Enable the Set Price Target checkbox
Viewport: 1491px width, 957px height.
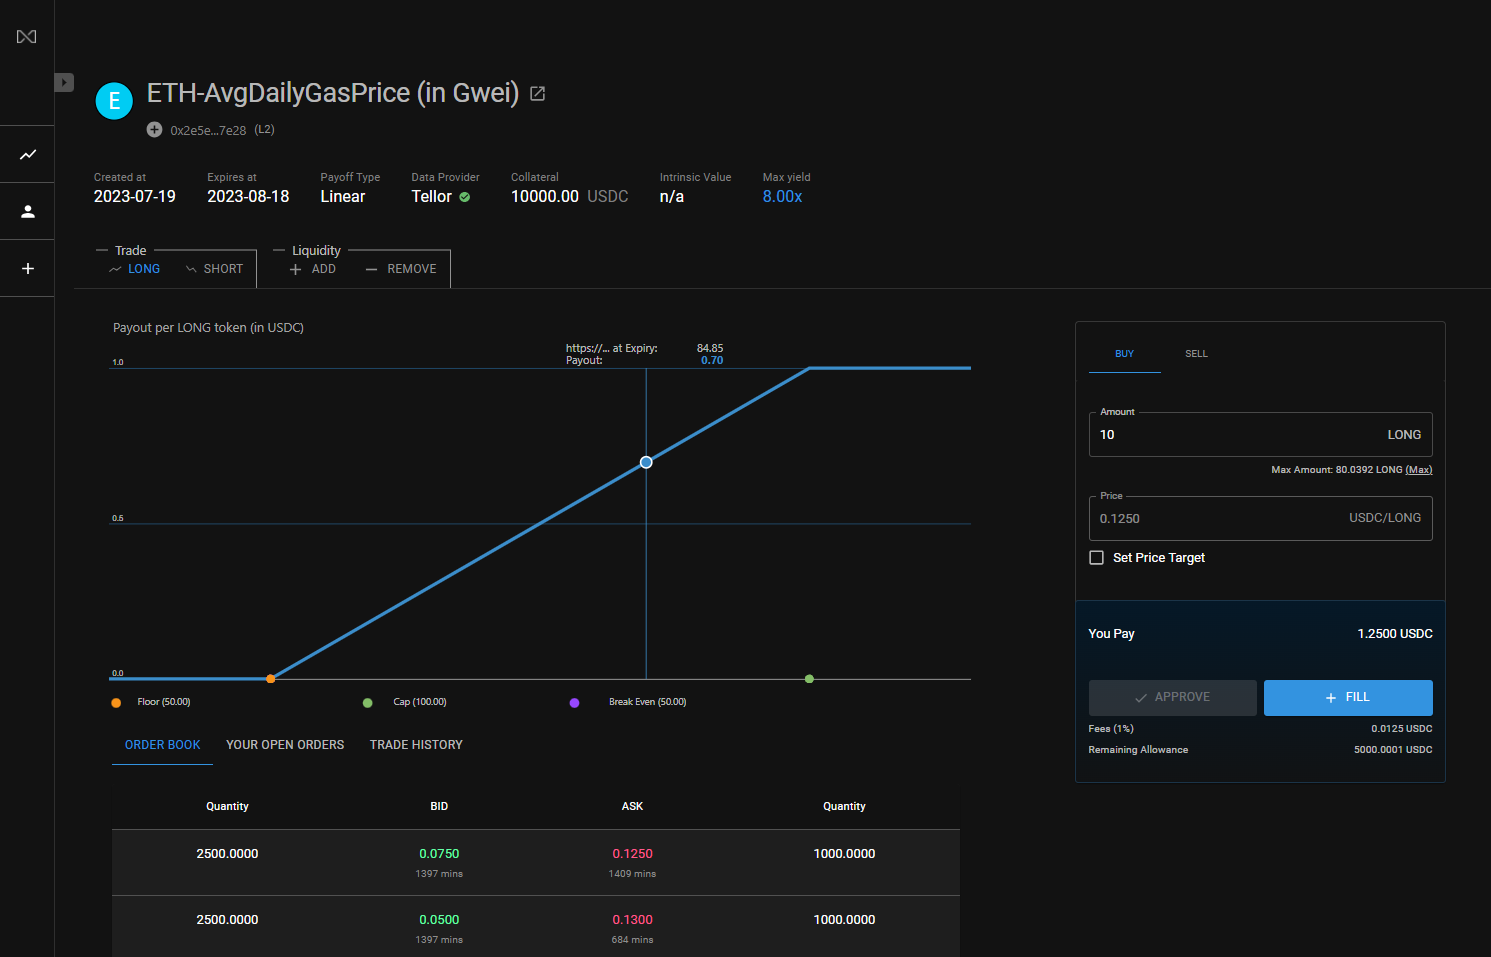click(1097, 558)
